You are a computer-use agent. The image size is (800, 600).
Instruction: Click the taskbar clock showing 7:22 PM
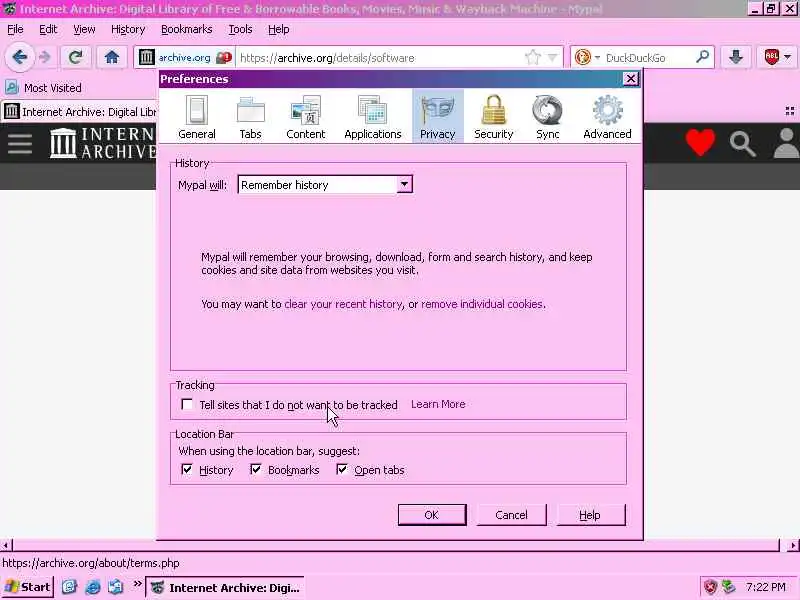[765, 587]
